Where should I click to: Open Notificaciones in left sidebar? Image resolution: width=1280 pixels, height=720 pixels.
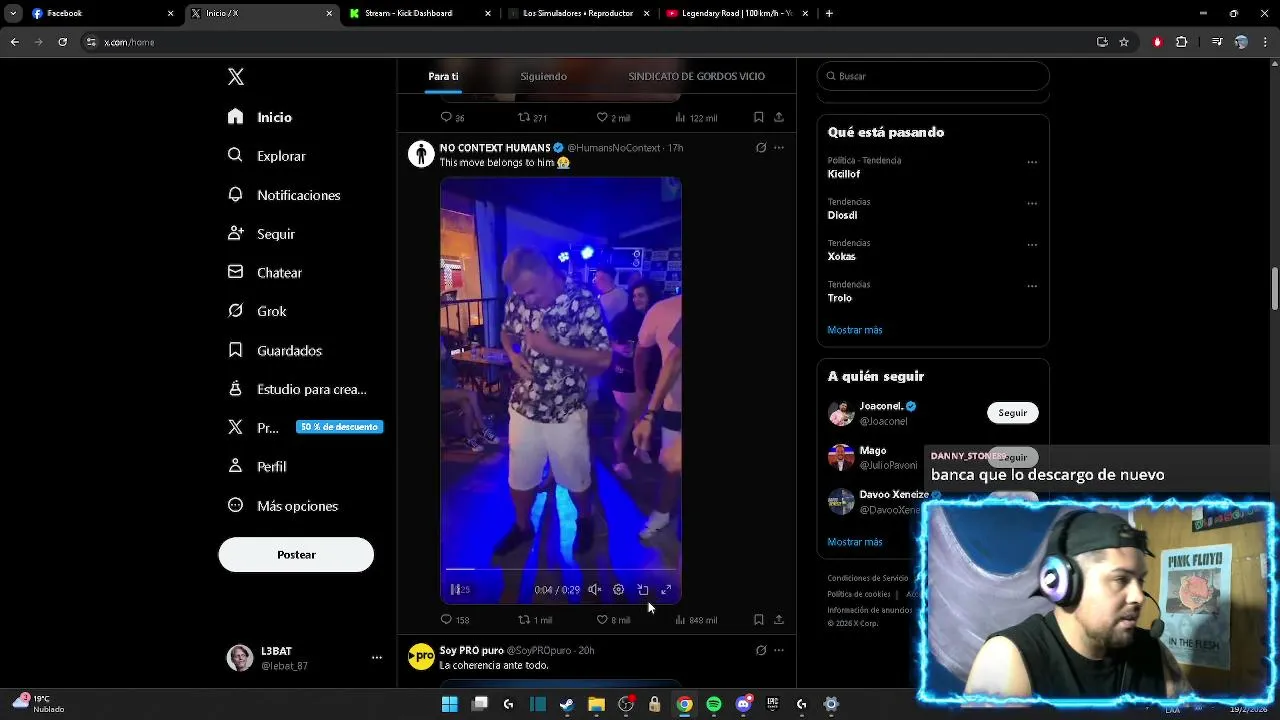[x=284, y=195]
